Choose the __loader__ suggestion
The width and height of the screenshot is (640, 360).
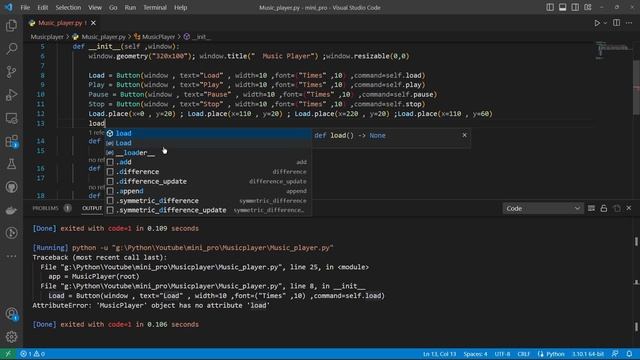208,153
